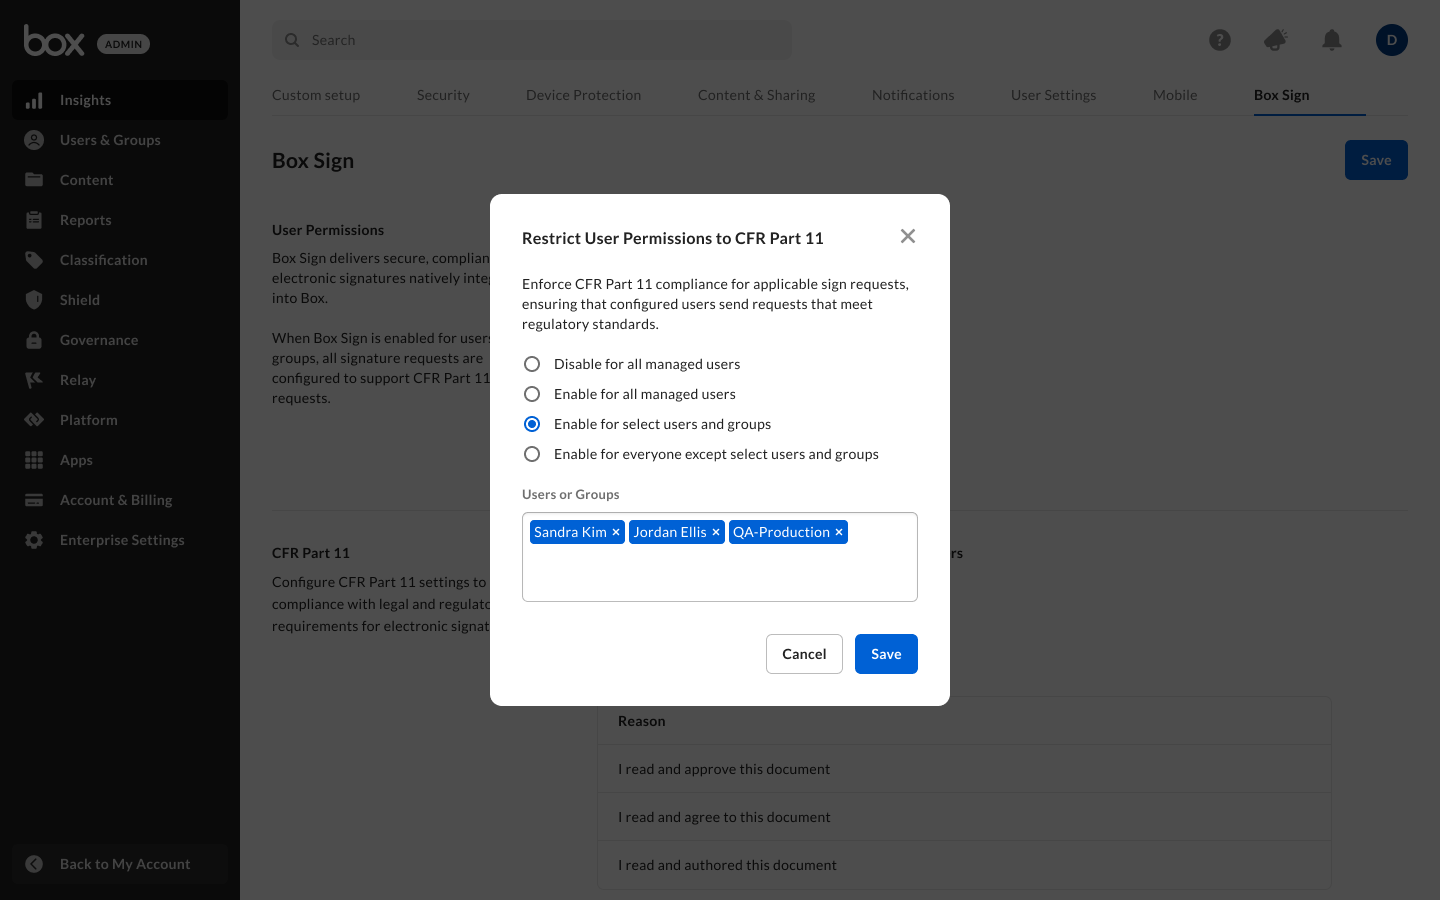
Task: Open Shield from the sidebar
Action: [80, 300]
